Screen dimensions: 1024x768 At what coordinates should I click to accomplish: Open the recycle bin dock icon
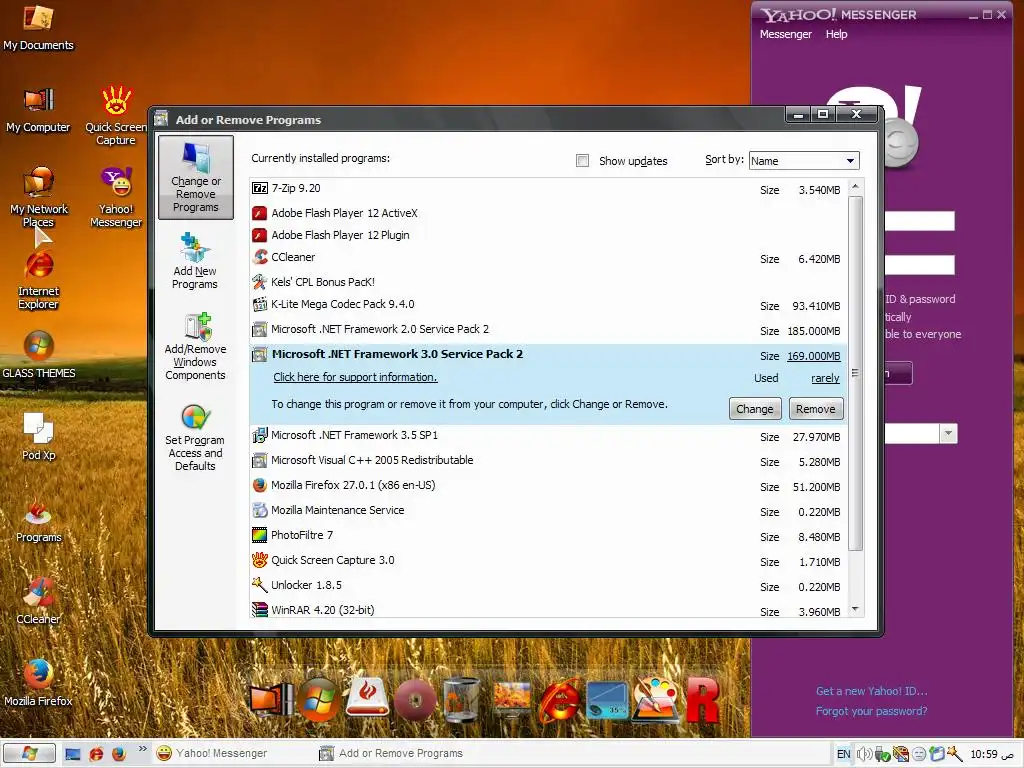tap(462, 699)
